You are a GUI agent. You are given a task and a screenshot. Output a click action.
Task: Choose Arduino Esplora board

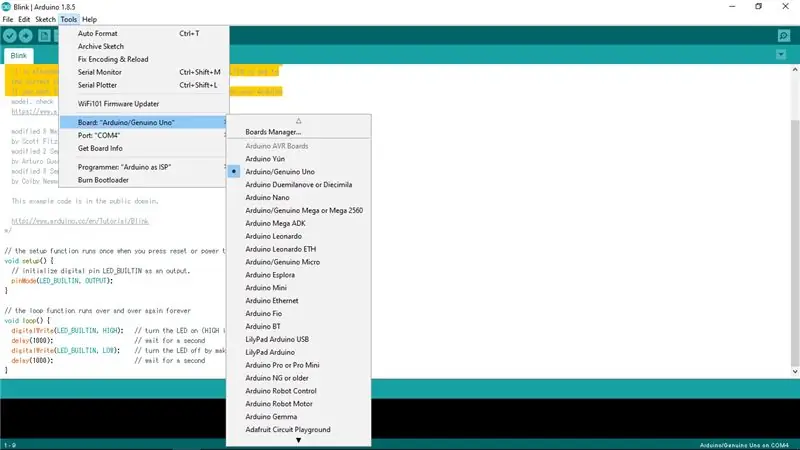point(298,274)
